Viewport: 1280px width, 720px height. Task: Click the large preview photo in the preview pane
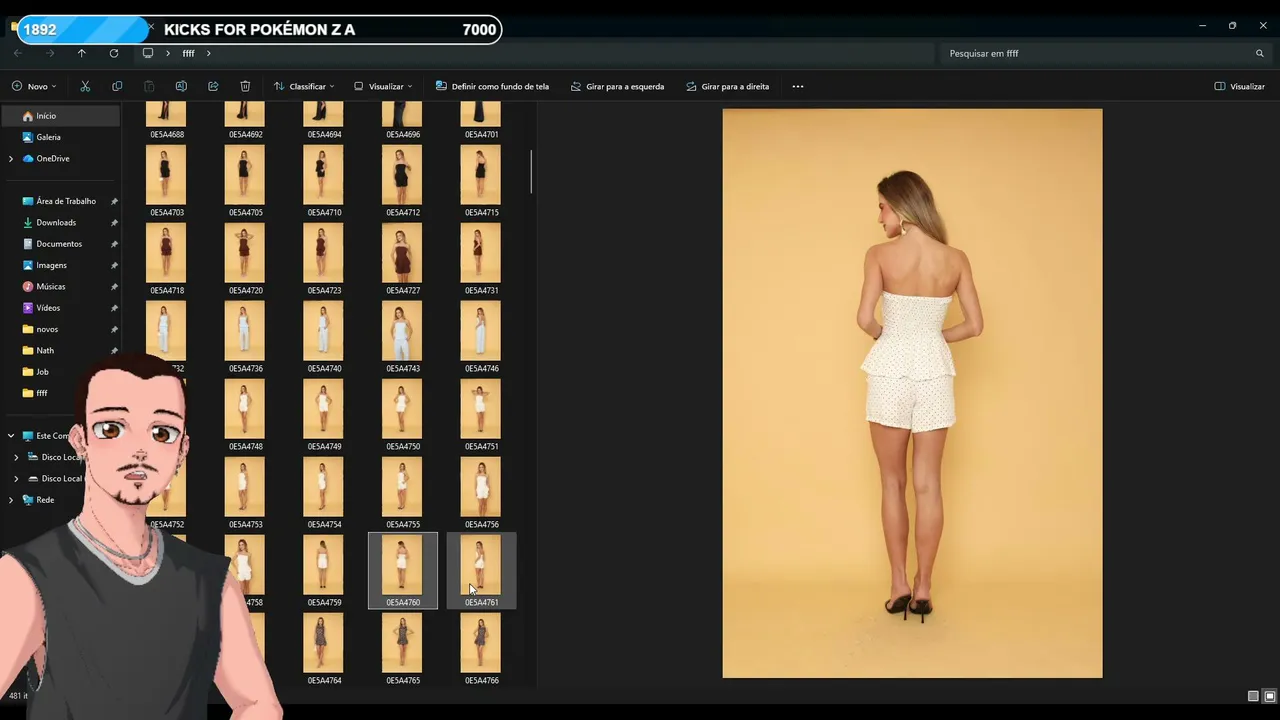click(x=912, y=393)
